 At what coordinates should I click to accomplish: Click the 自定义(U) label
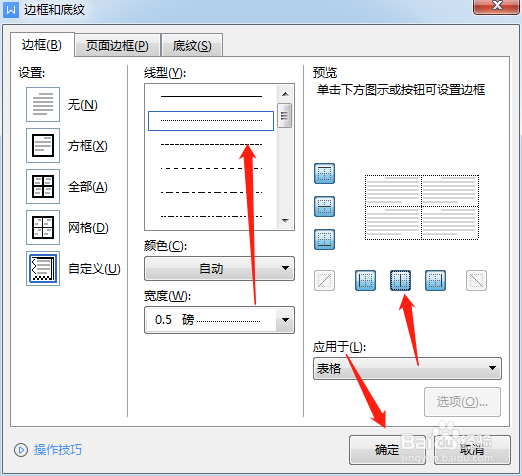tap(94, 269)
